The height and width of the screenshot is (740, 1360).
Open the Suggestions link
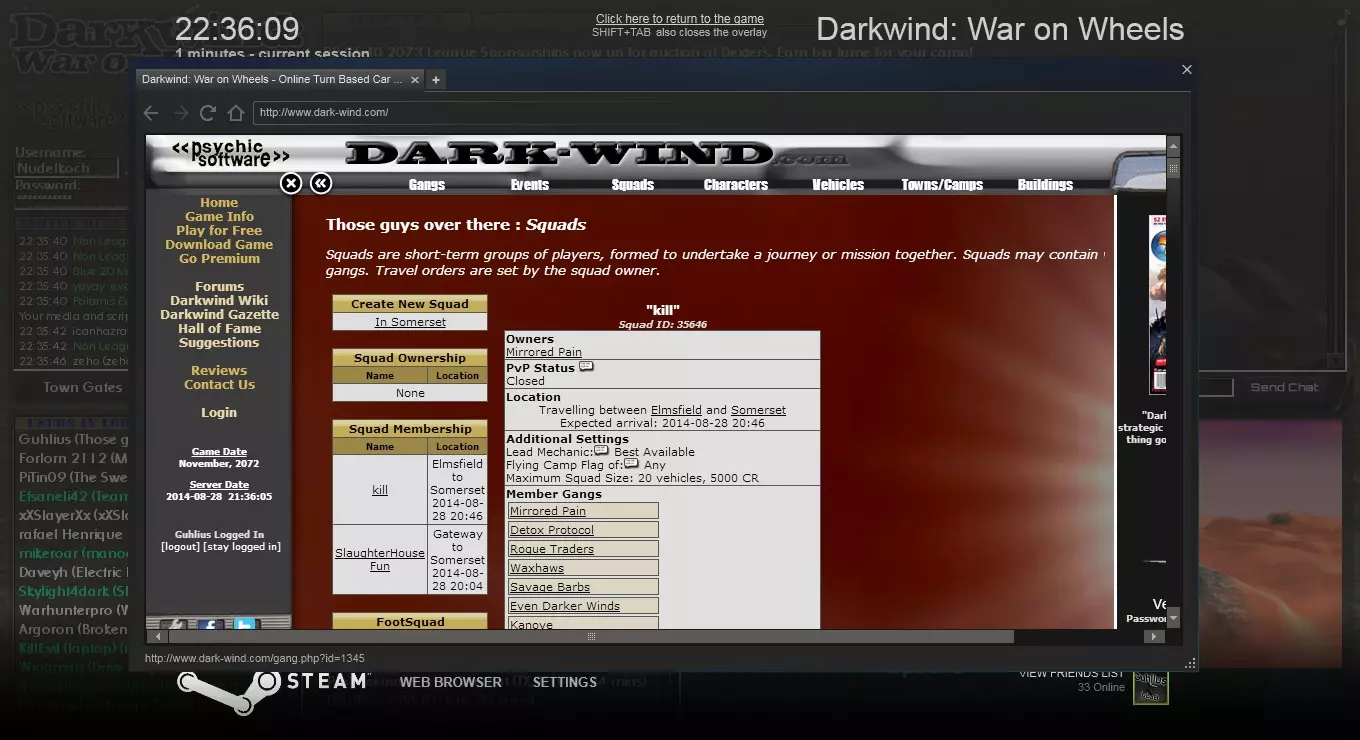click(219, 342)
